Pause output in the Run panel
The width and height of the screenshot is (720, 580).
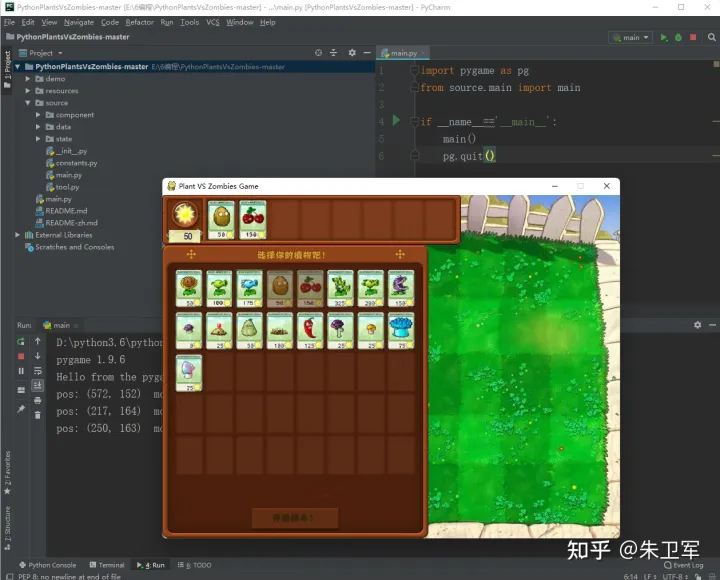(21, 371)
